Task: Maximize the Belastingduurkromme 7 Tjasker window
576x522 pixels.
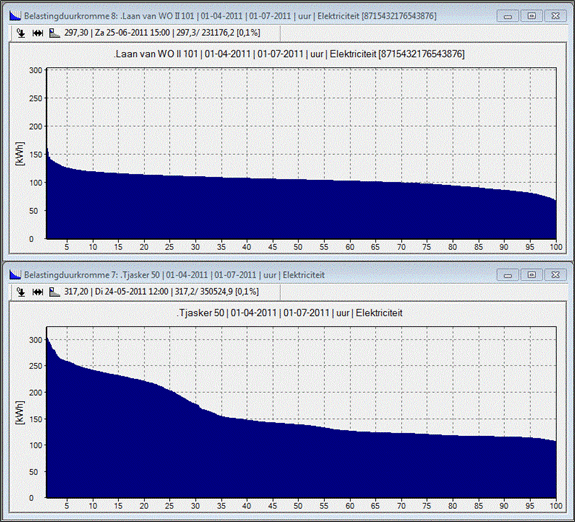Action: [x=531, y=275]
